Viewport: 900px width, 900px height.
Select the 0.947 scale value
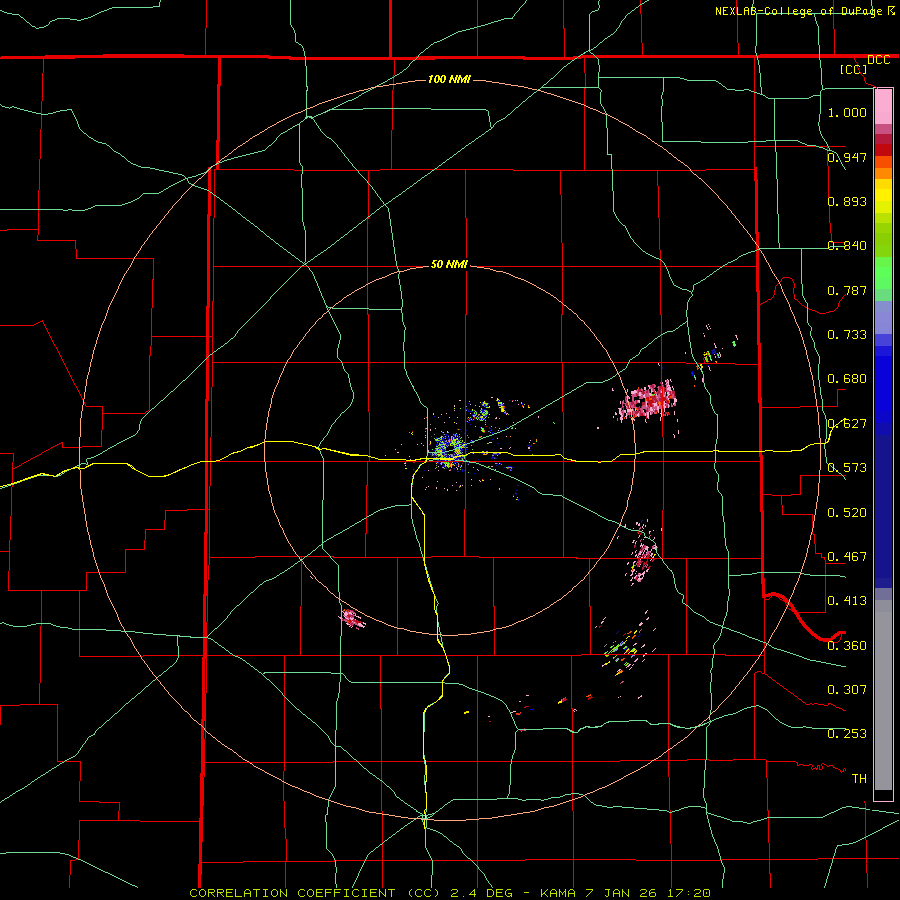pyautogui.click(x=847, y=157)
